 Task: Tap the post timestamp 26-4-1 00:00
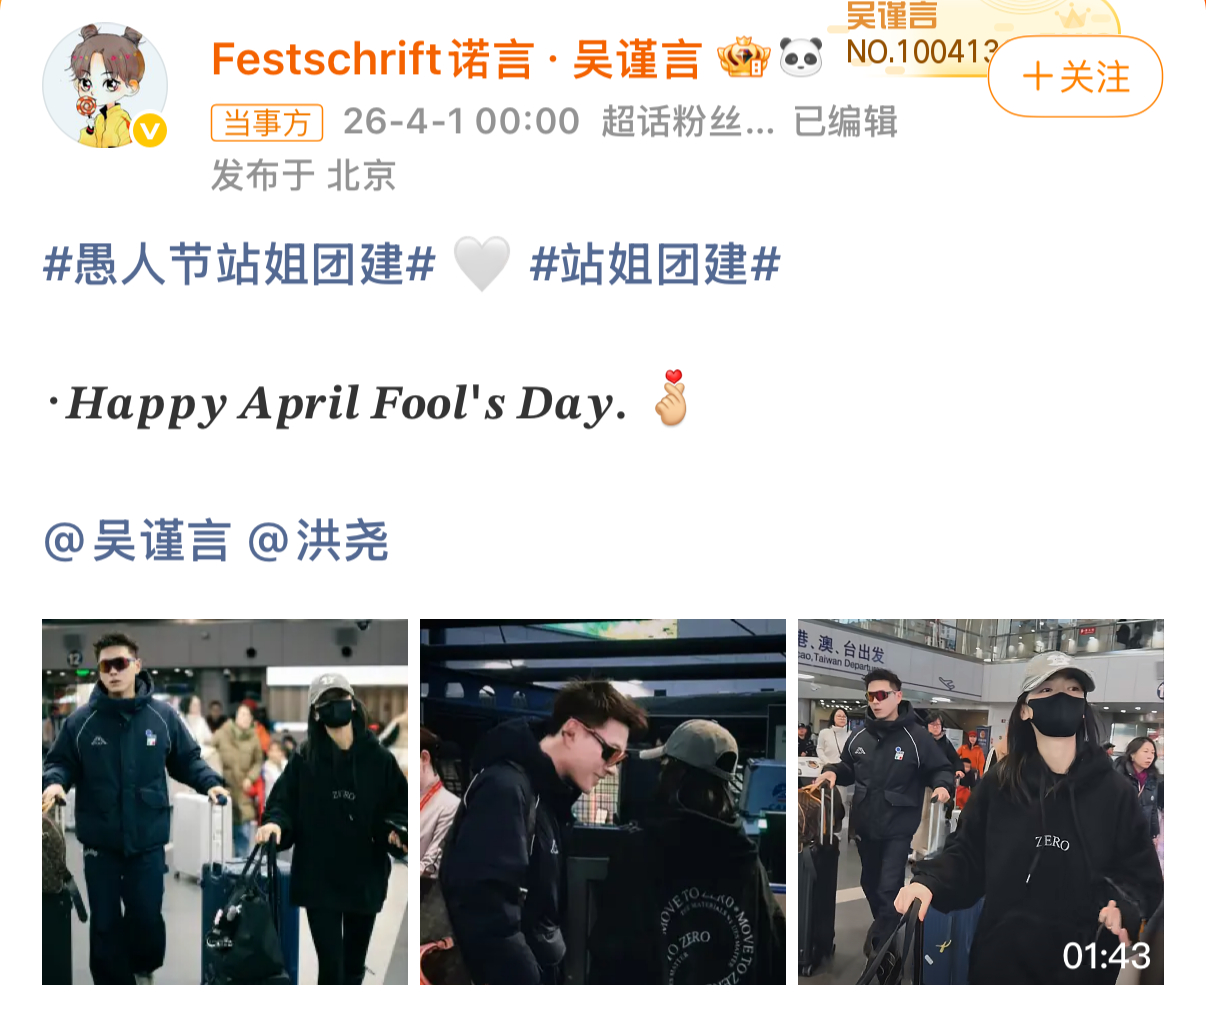pyautogui.click(x=461, y=122)
